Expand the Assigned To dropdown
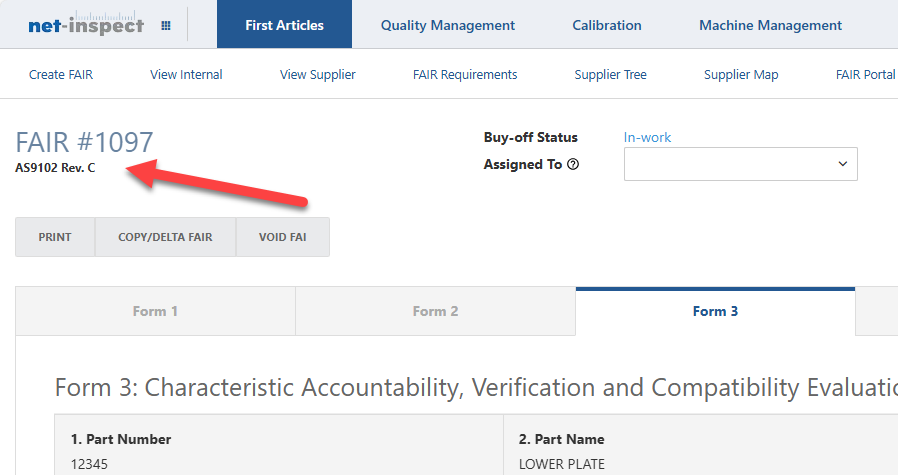The height and width of the screenshot is (475, 898). [x=740, y=164]
